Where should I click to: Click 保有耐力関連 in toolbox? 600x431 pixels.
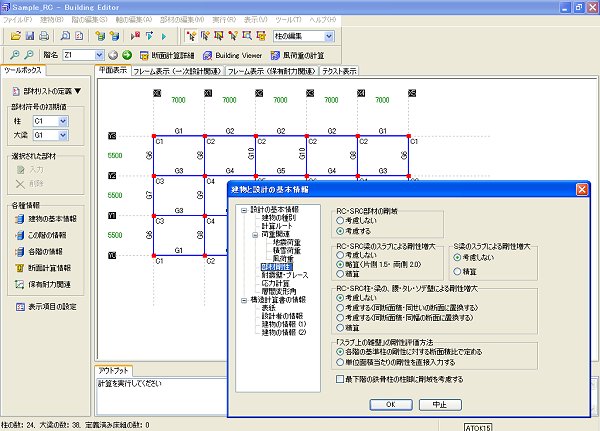(x=43, y=284)
